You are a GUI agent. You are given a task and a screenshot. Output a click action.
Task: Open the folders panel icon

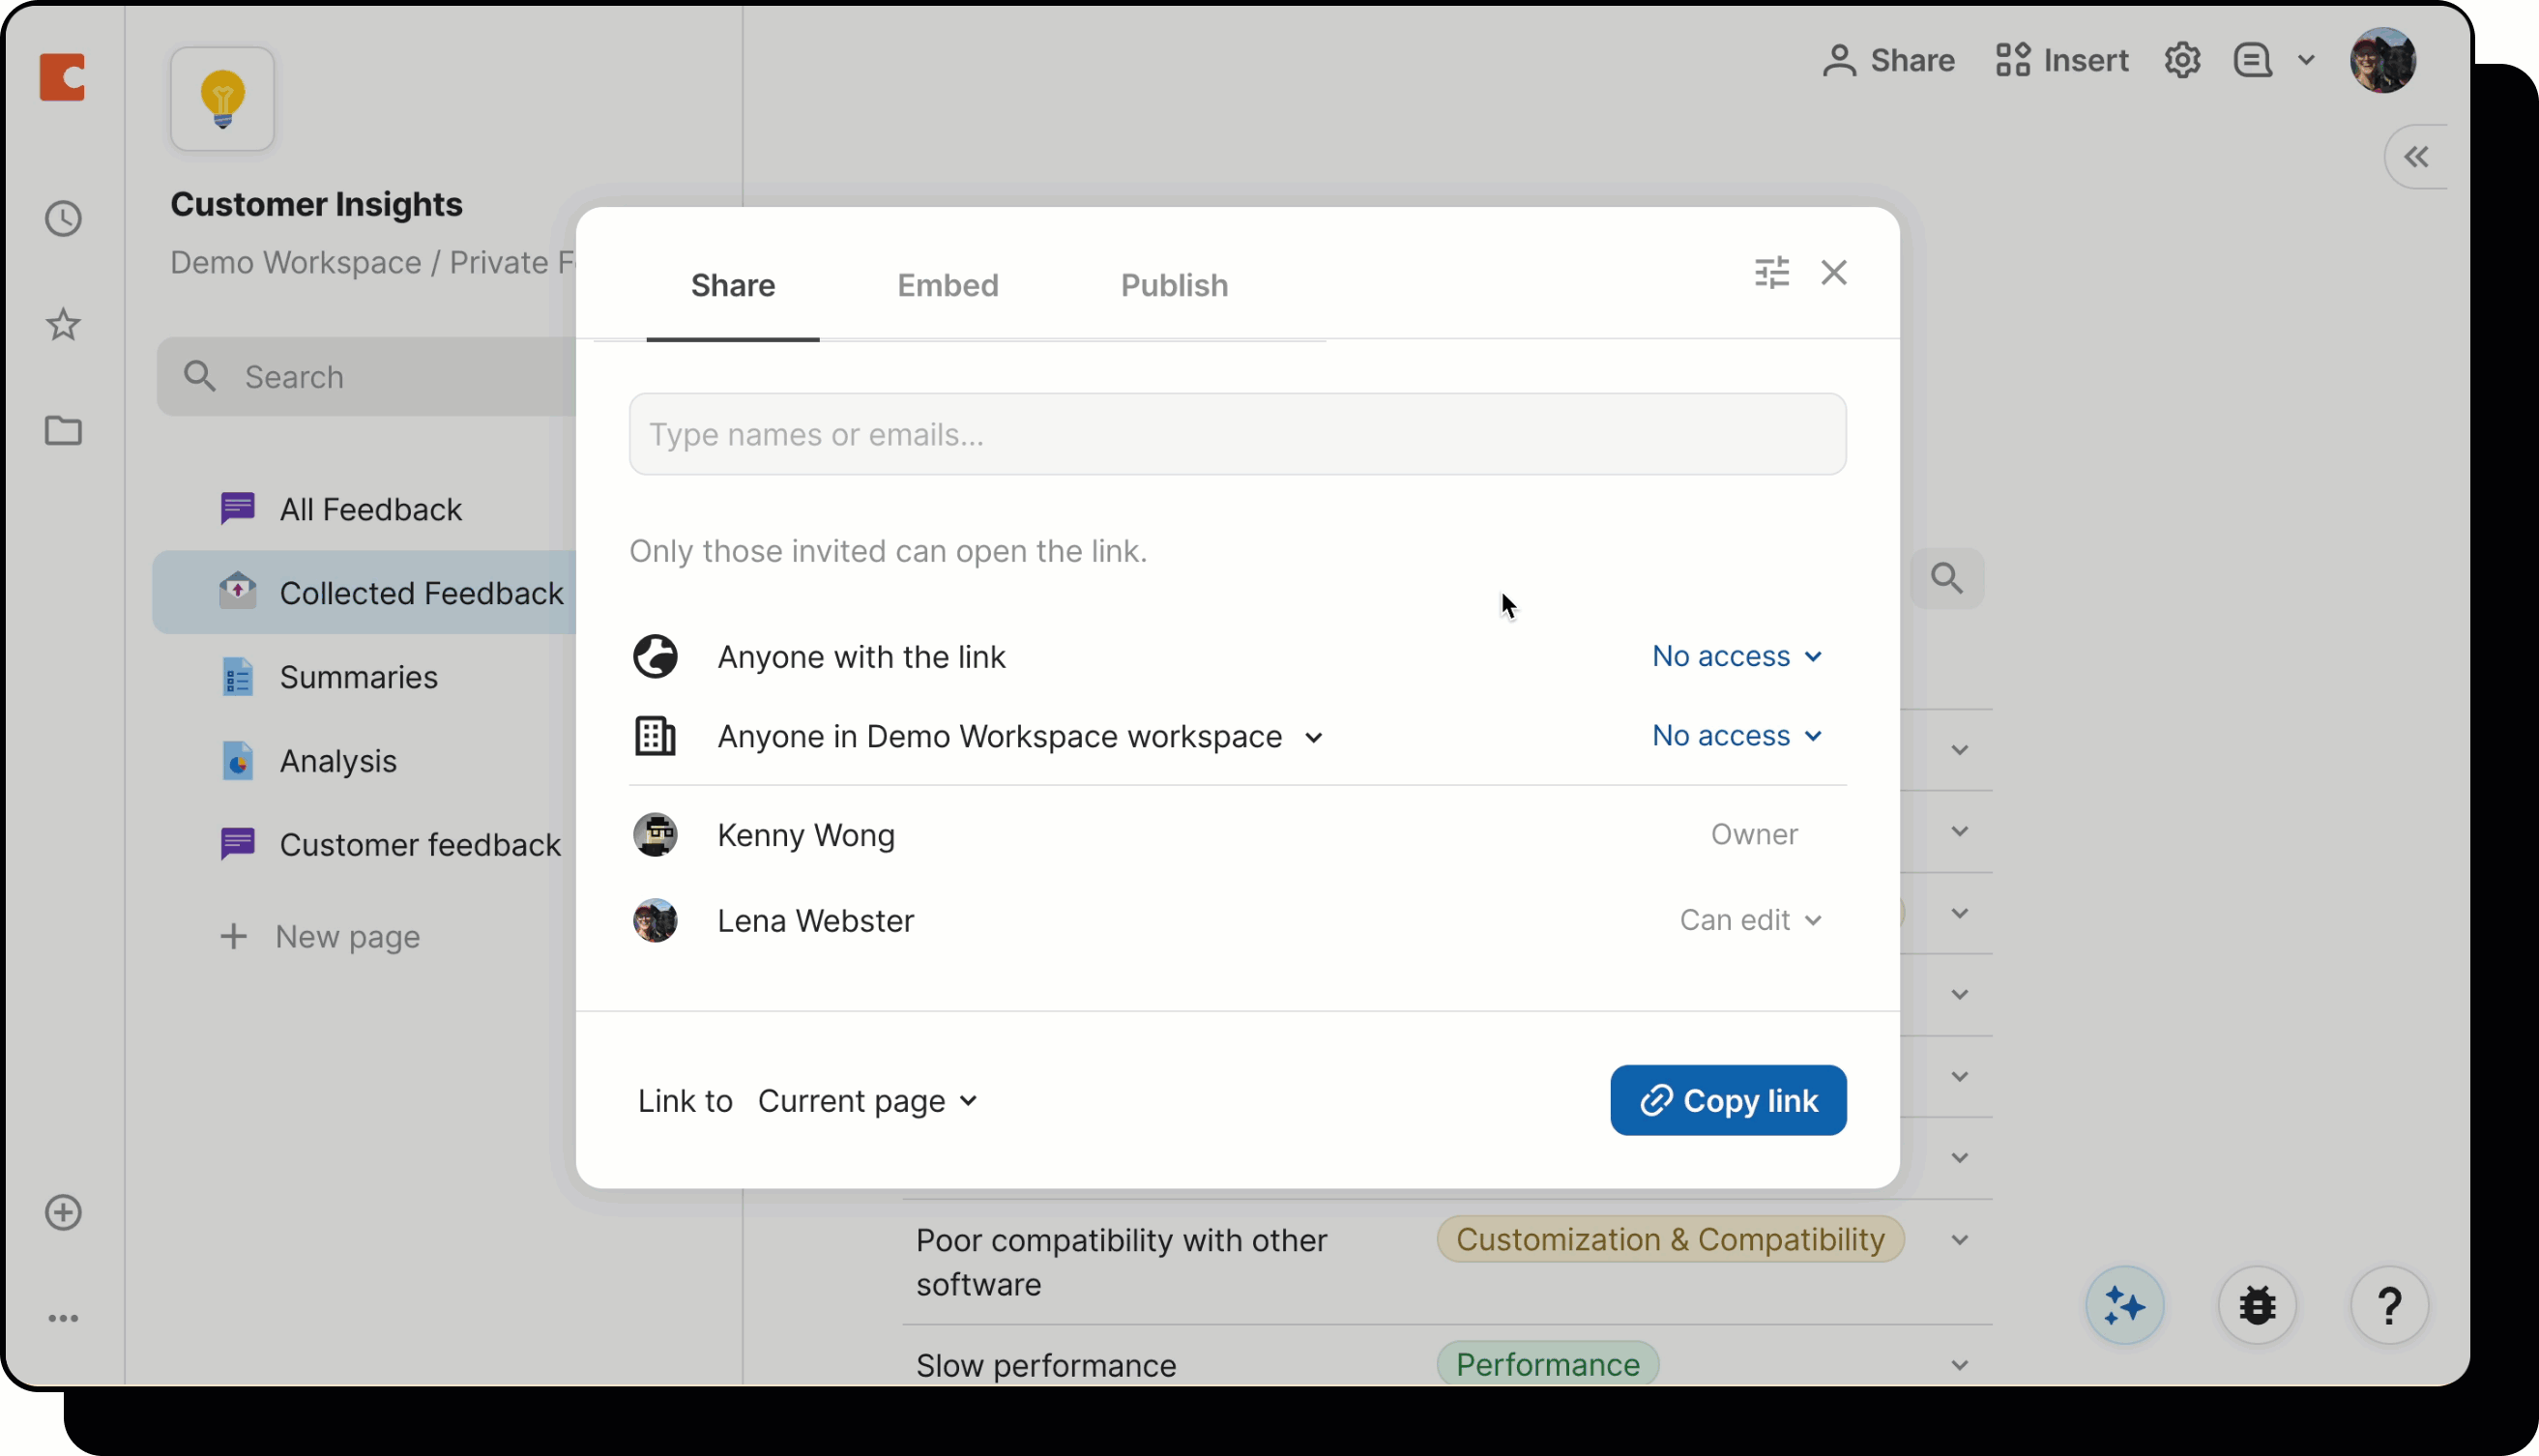coord(63,431)
